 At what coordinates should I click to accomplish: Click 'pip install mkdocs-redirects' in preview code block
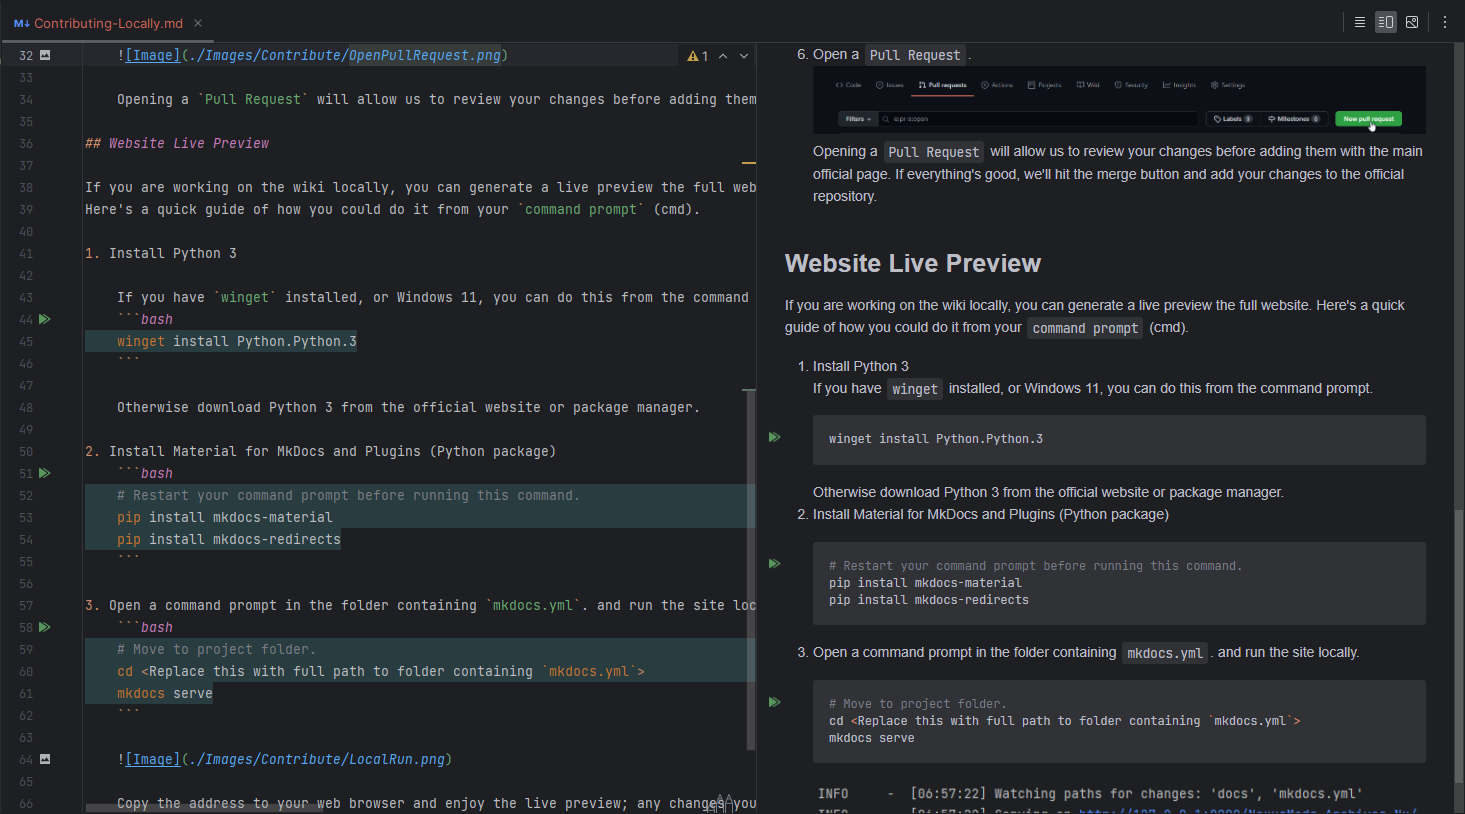coord(929,600)
